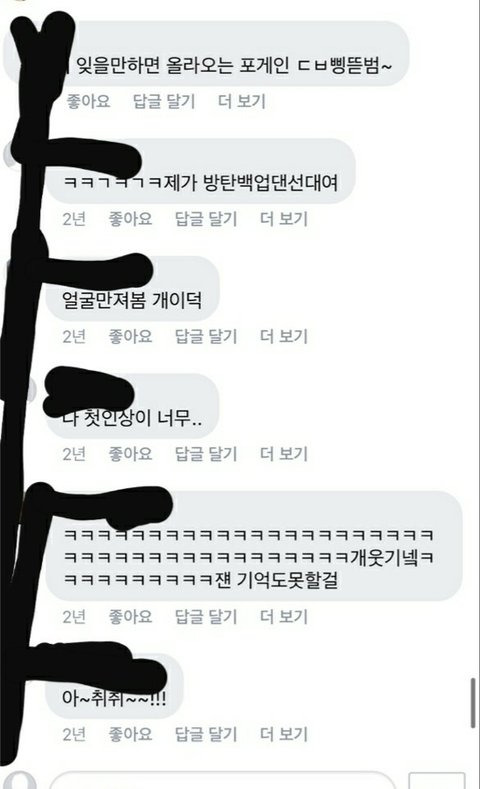
Task: Click the vertical scrollbar thumb at the right edge
Action: pyautogui.click(x=473, y=703)
